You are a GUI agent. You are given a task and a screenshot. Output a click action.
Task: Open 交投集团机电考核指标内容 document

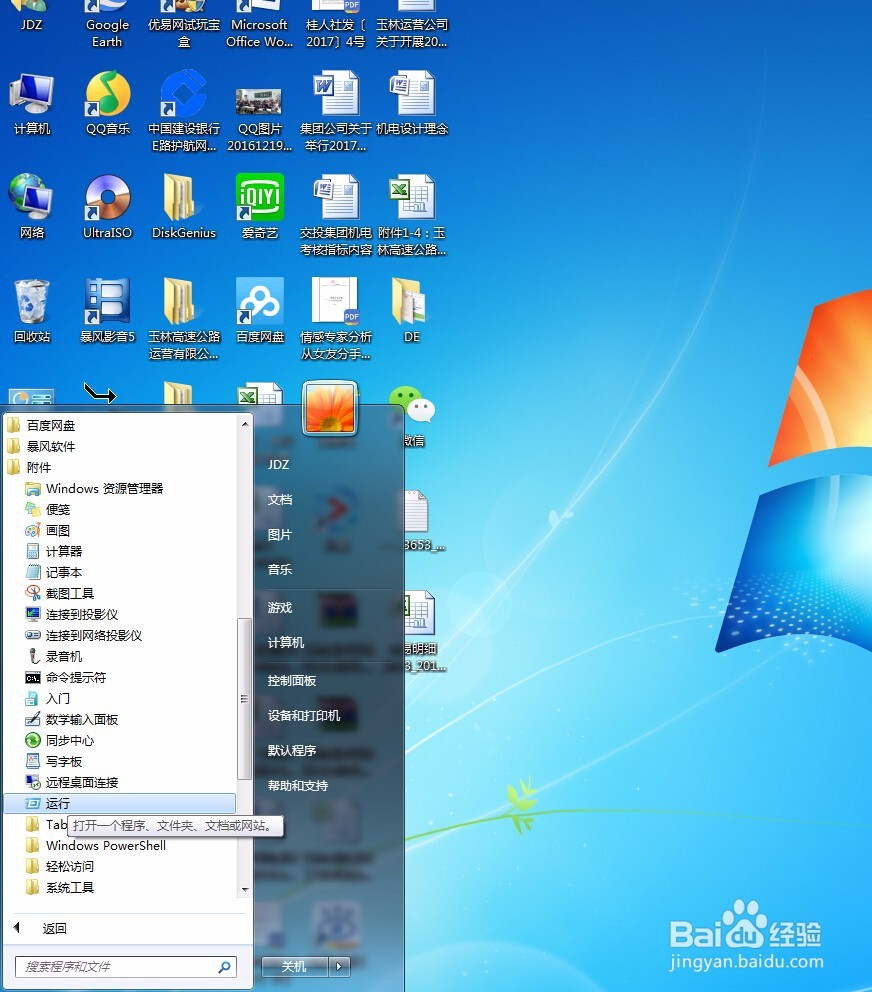point(335,216)
